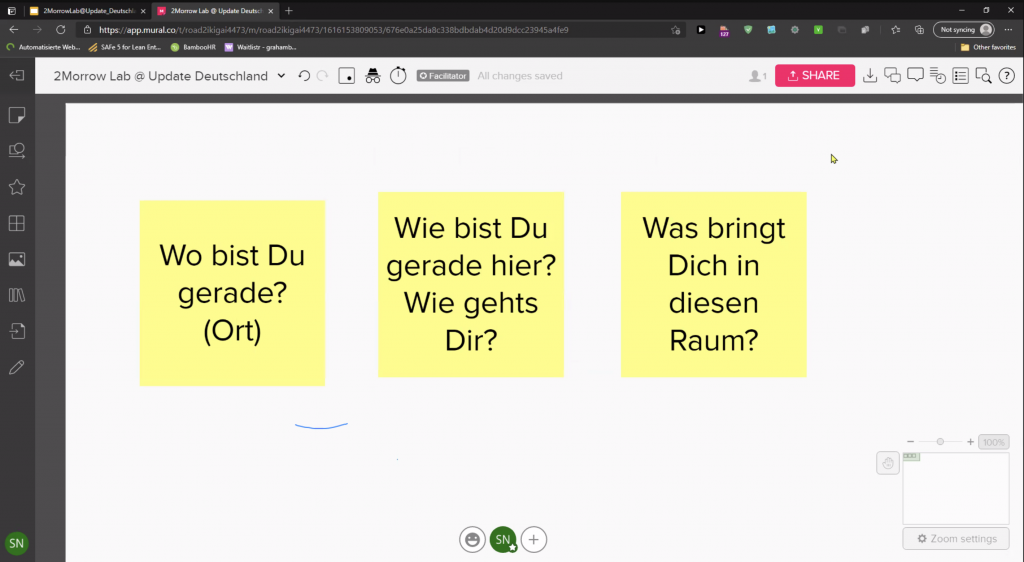Open the frameworks grid tool
1024x562 pixels.
click(x=17, y=223)
